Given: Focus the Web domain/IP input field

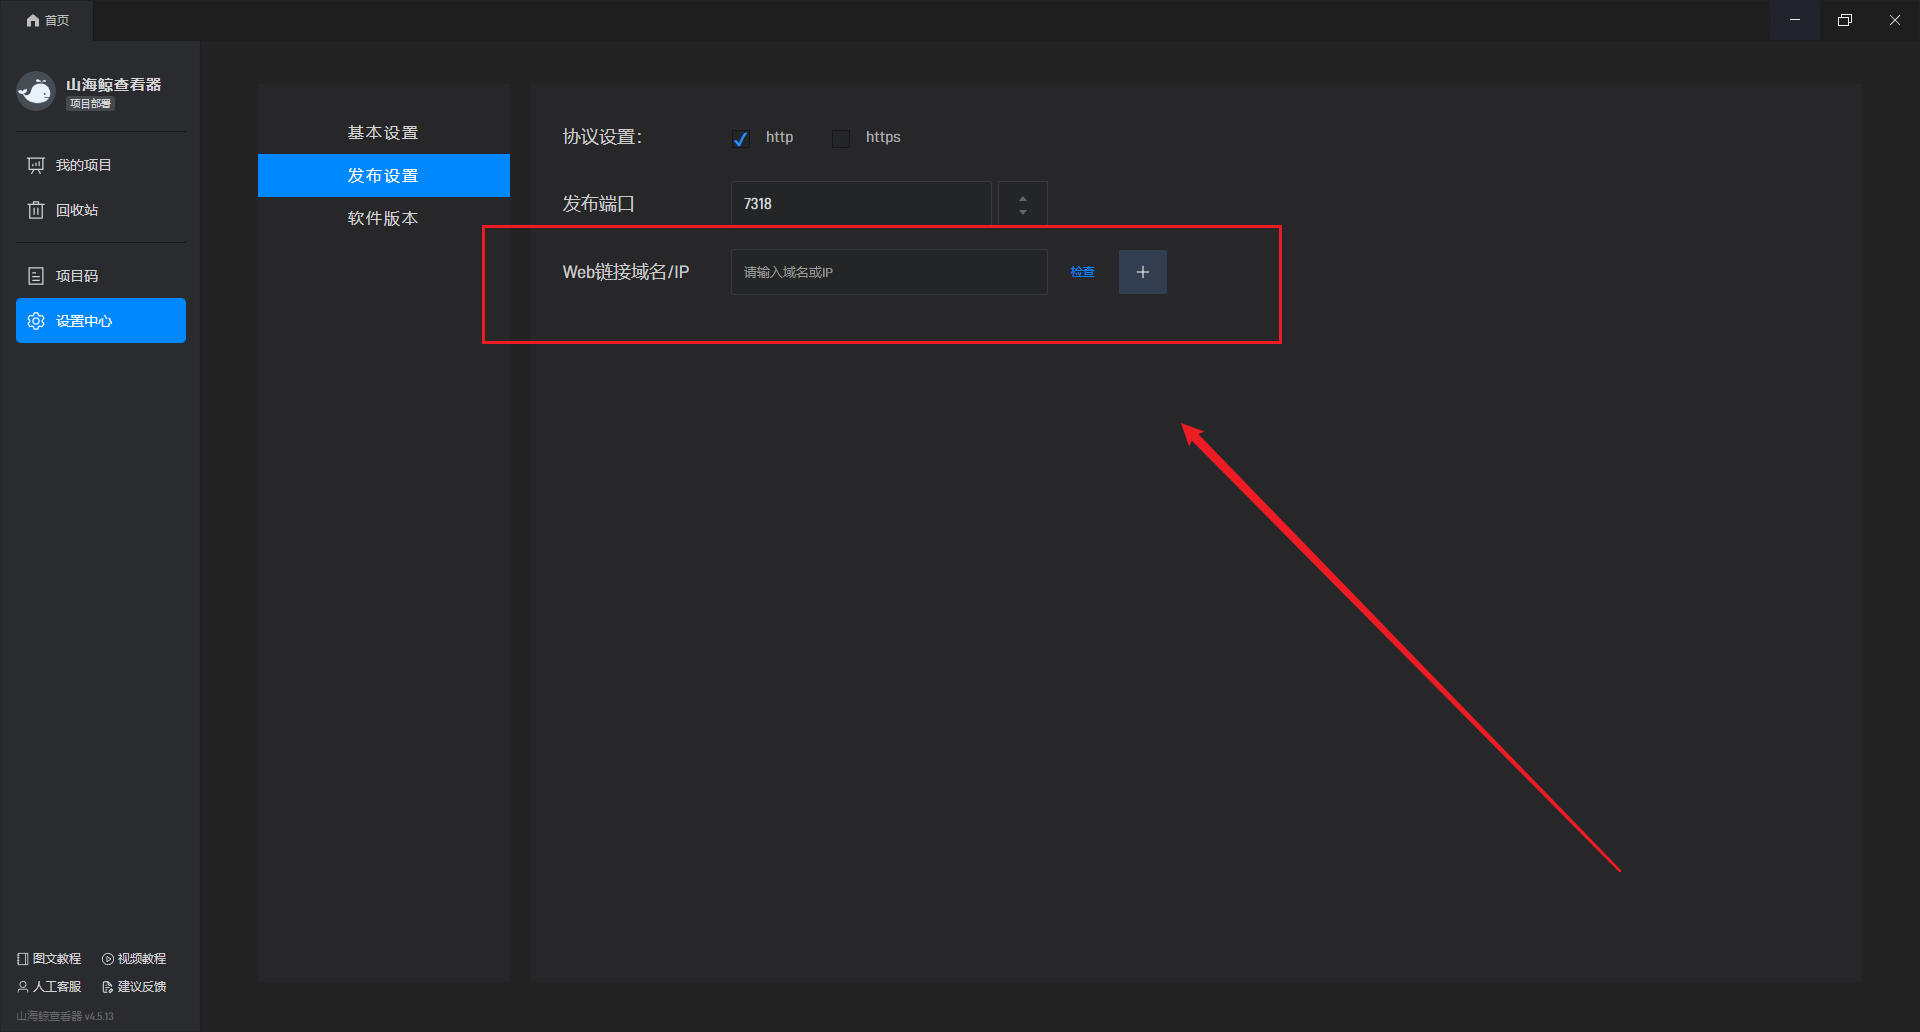Looking at the screenshot, I should 888,272.
